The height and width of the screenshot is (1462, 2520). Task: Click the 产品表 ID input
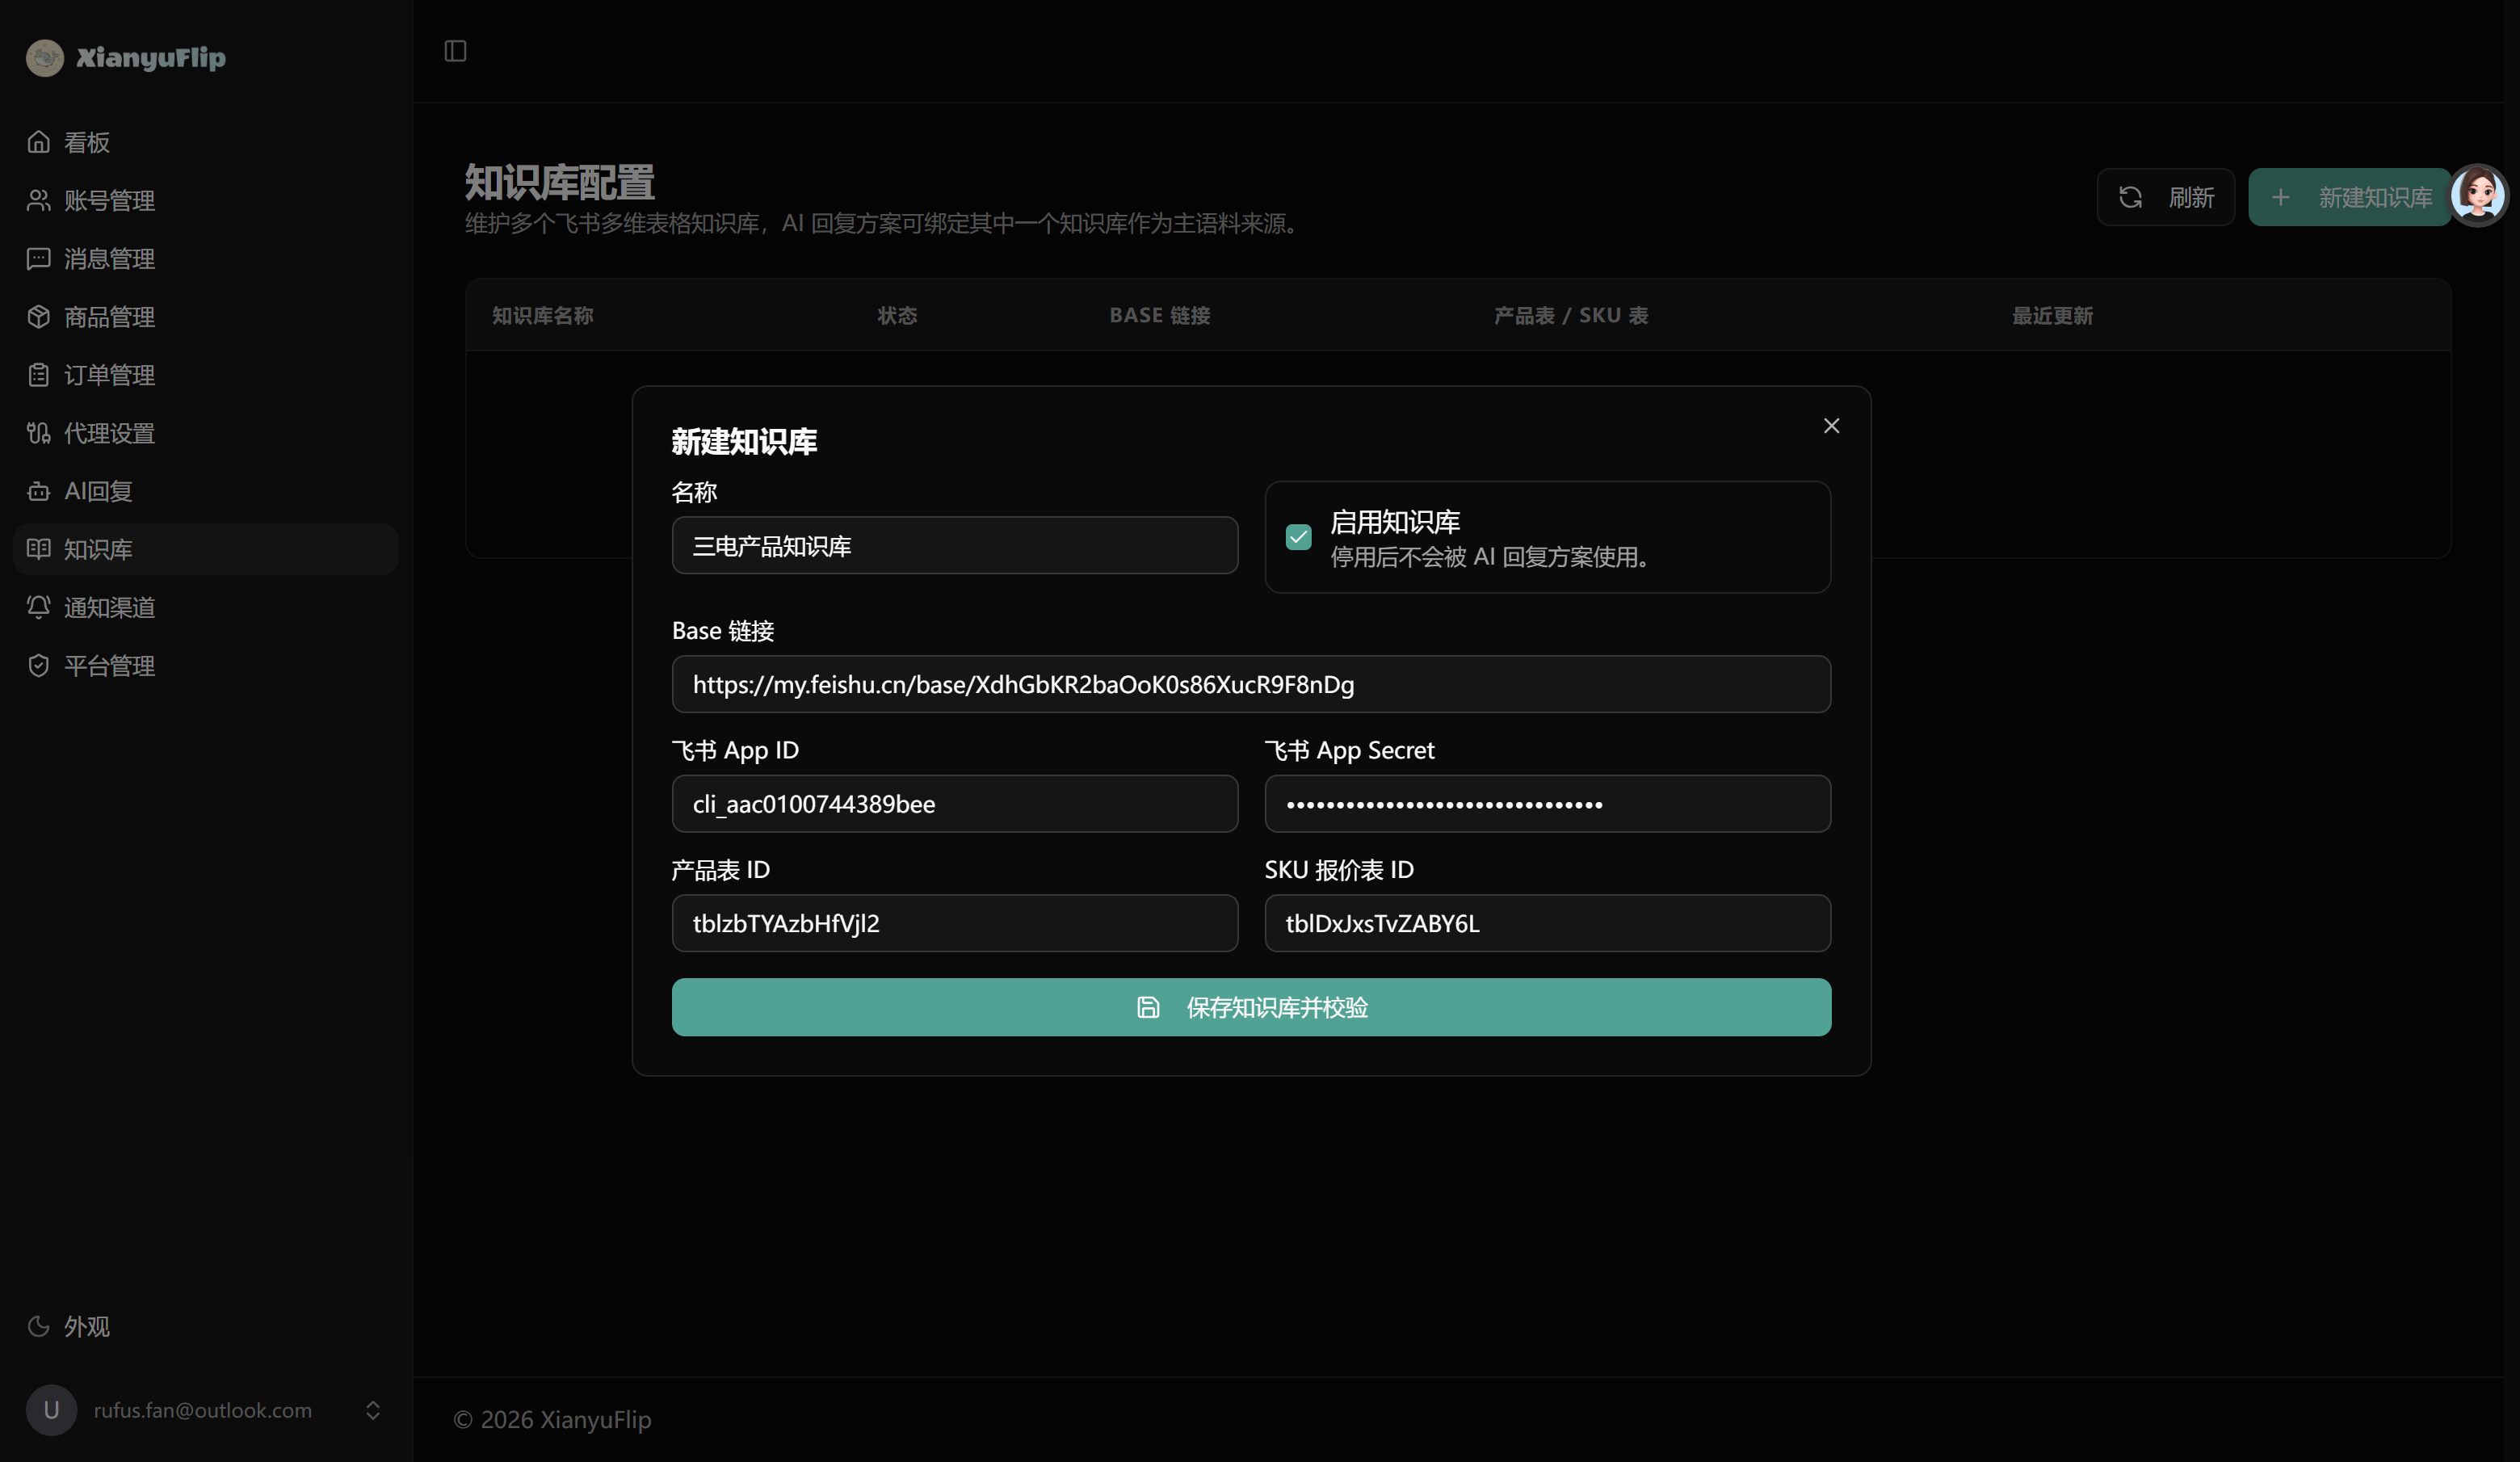coord(955,923)
